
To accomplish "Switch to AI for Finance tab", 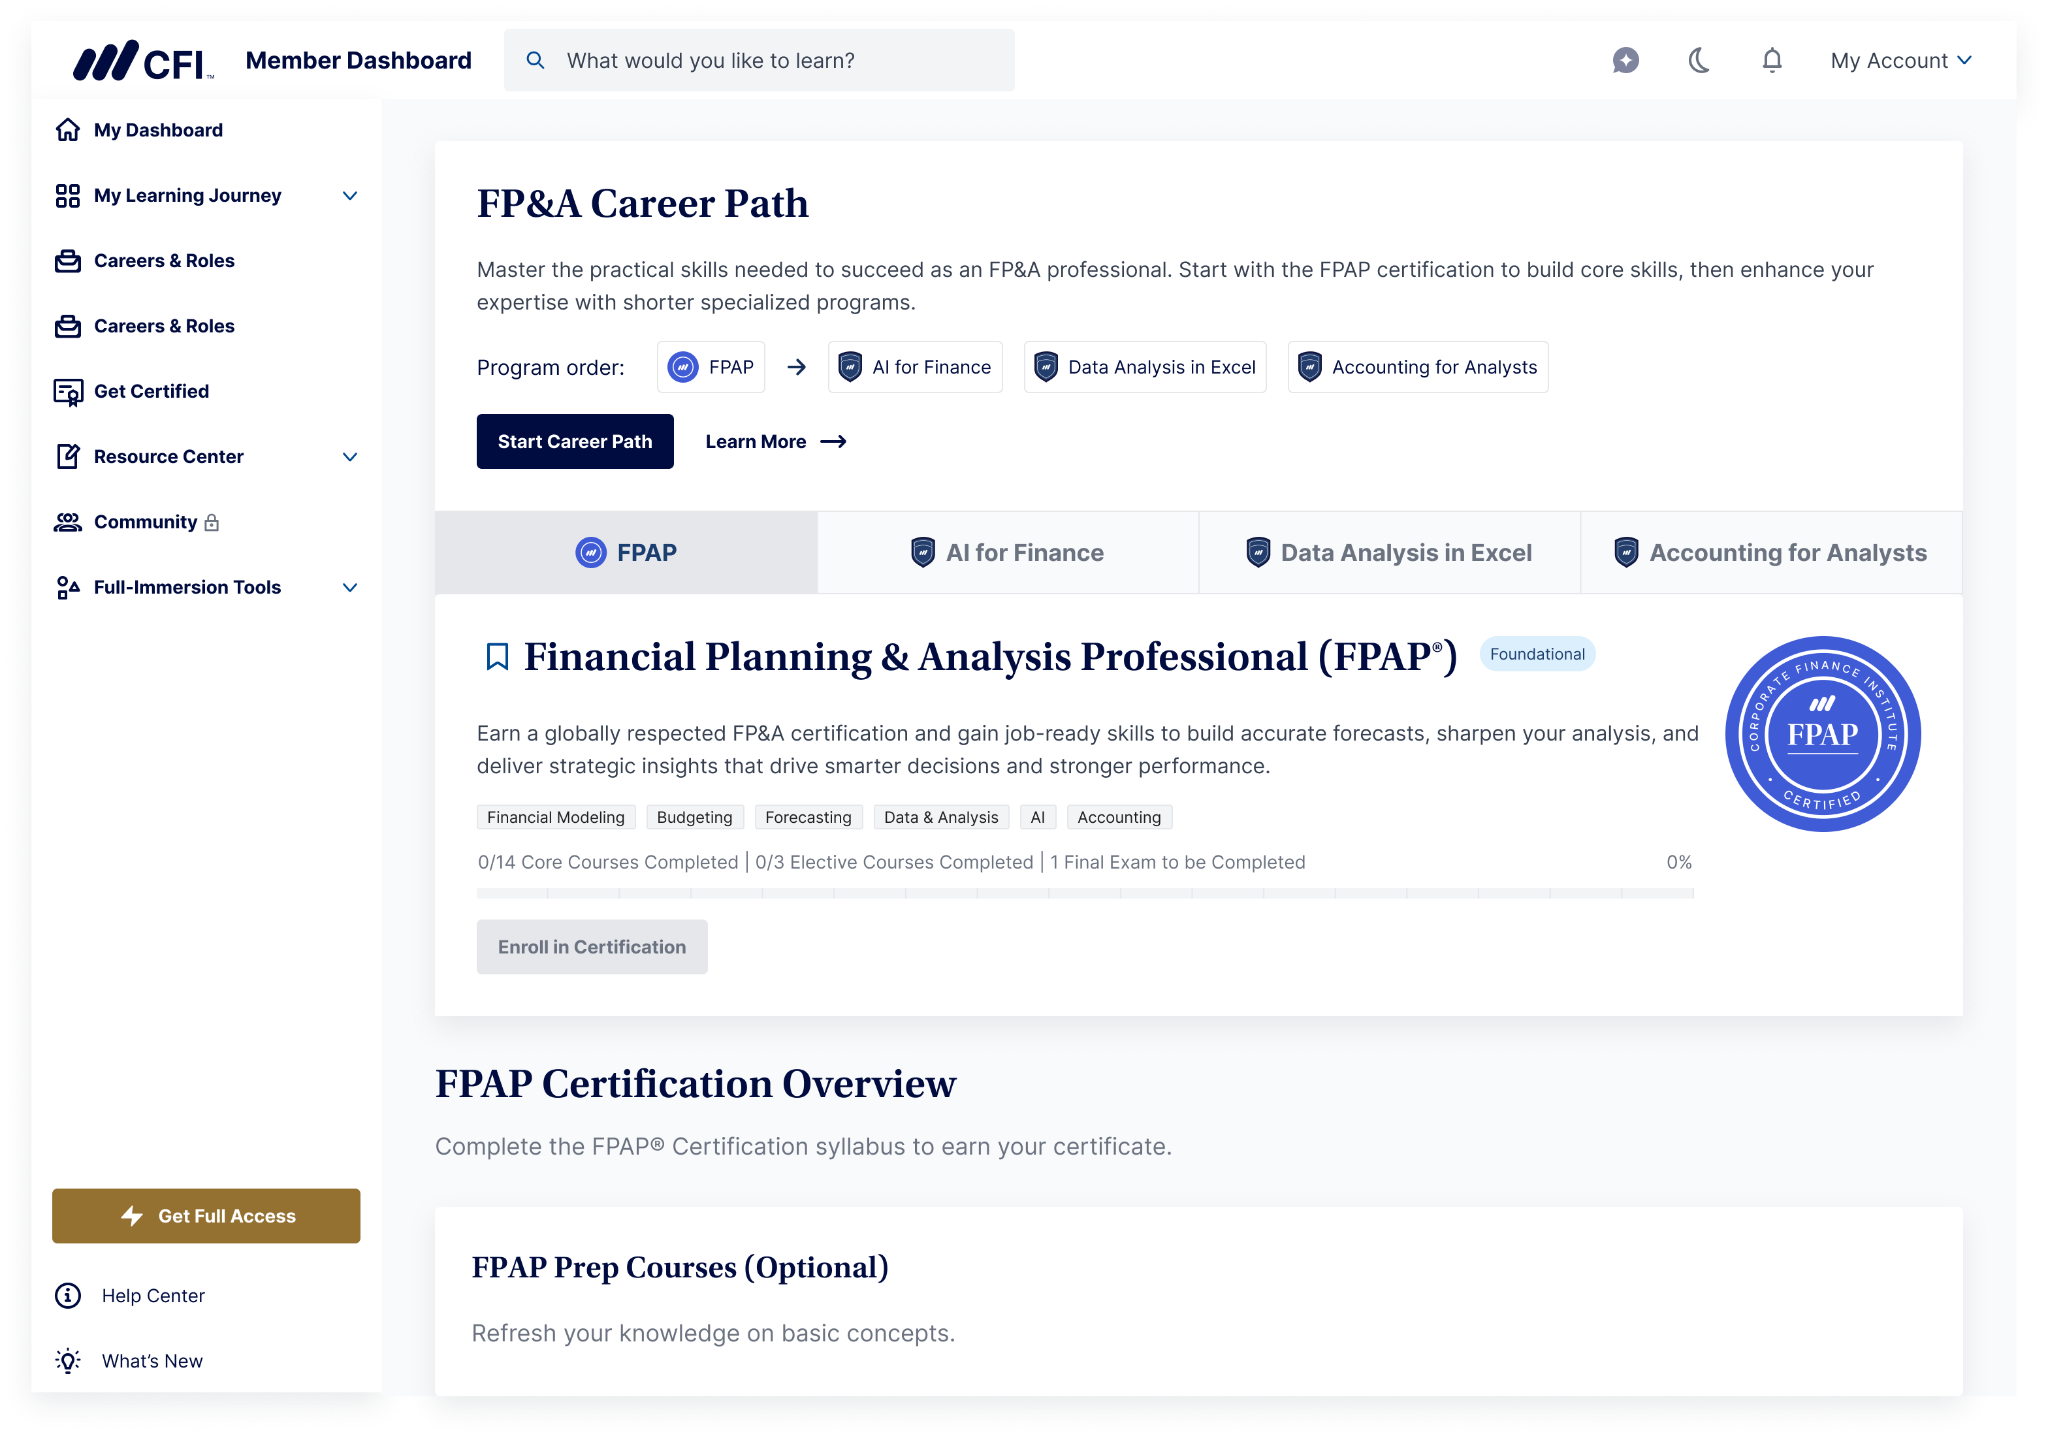I will pos(1008,553).
